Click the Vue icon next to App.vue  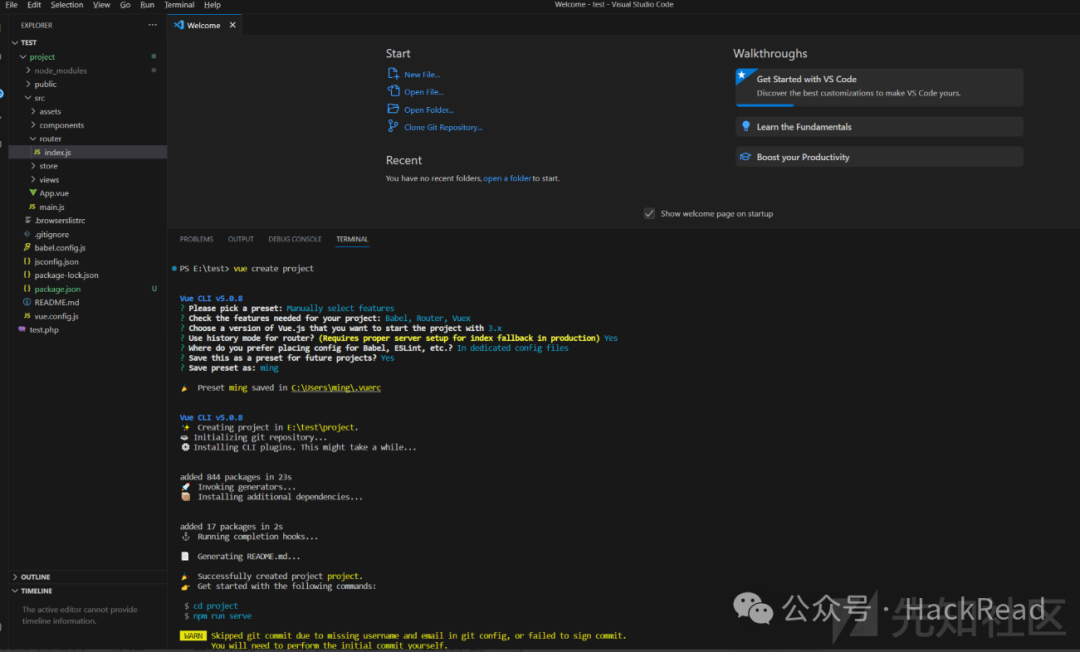32,193
